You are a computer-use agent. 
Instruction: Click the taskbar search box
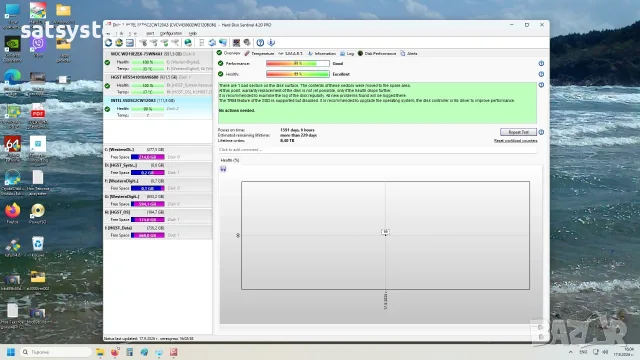click(56, 352)
